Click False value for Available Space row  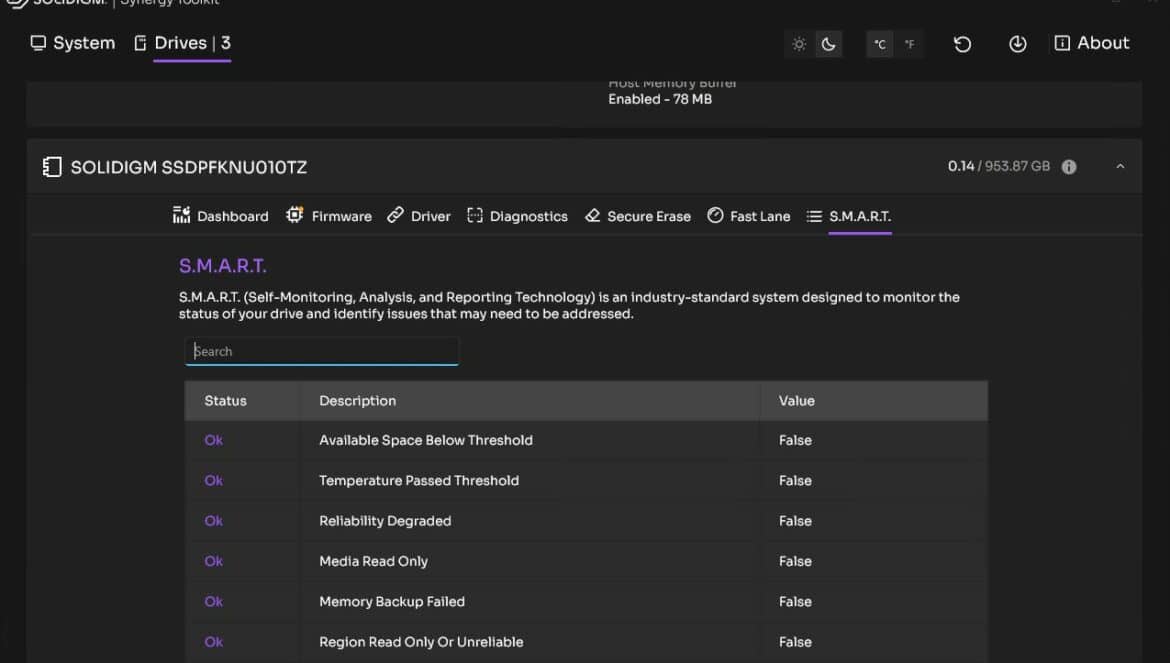coord(795,441)
